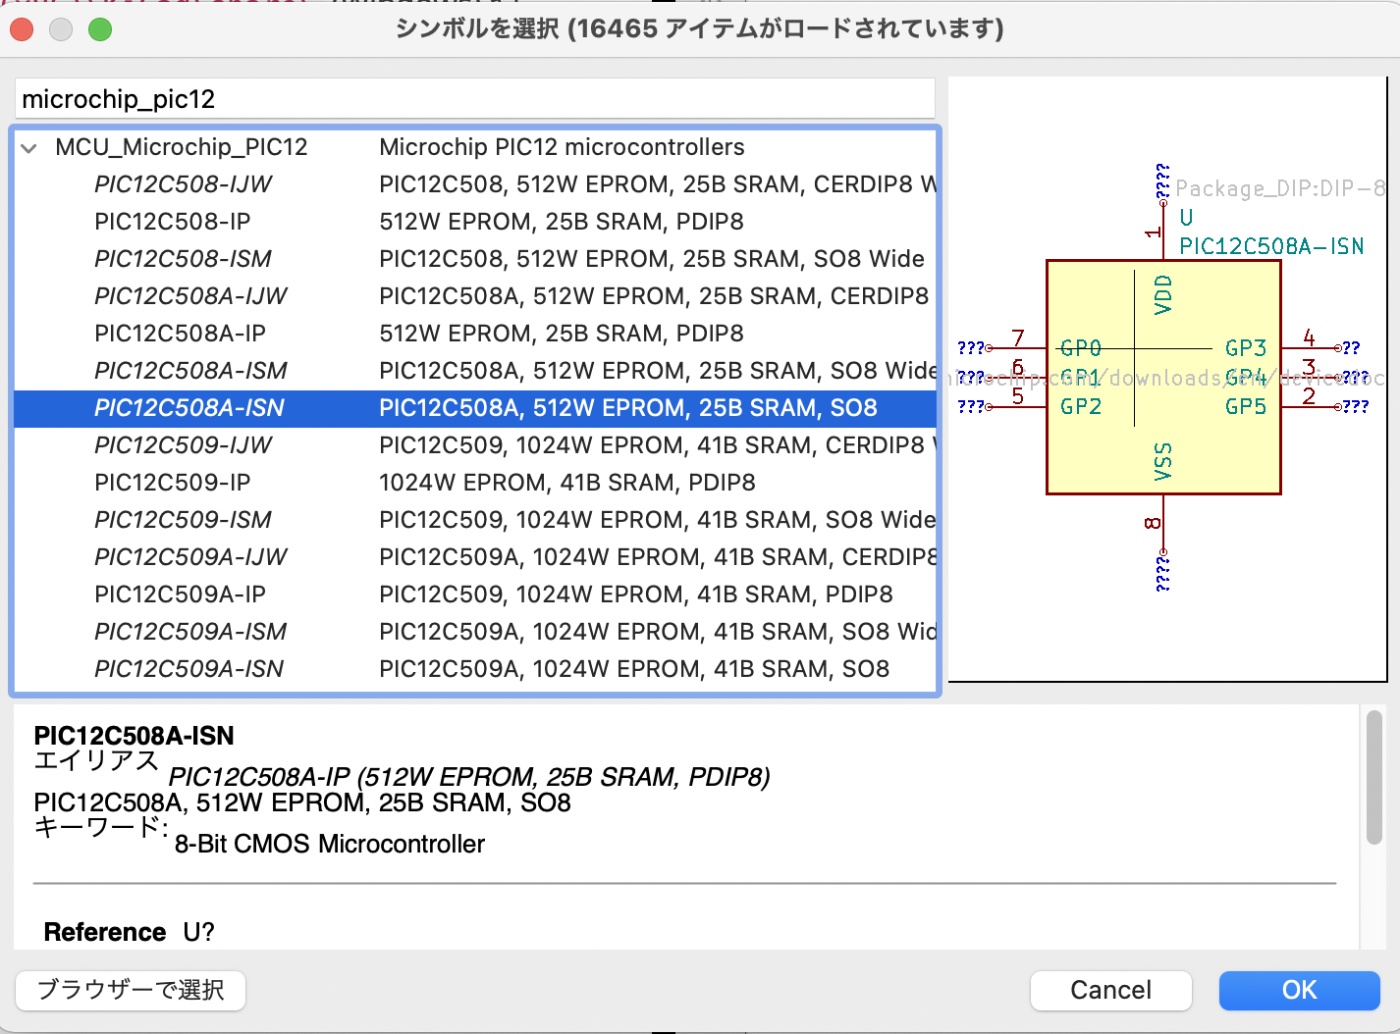Select the PIC12C508-IJW symbol

(x=475, y=184)
